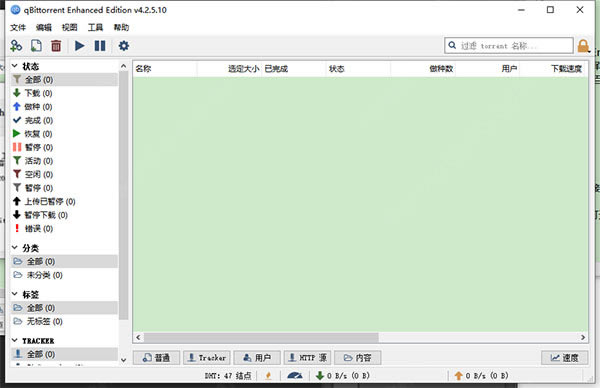Open the 工具 menu
The image size is (600, 388).
(x=95, y=27)
